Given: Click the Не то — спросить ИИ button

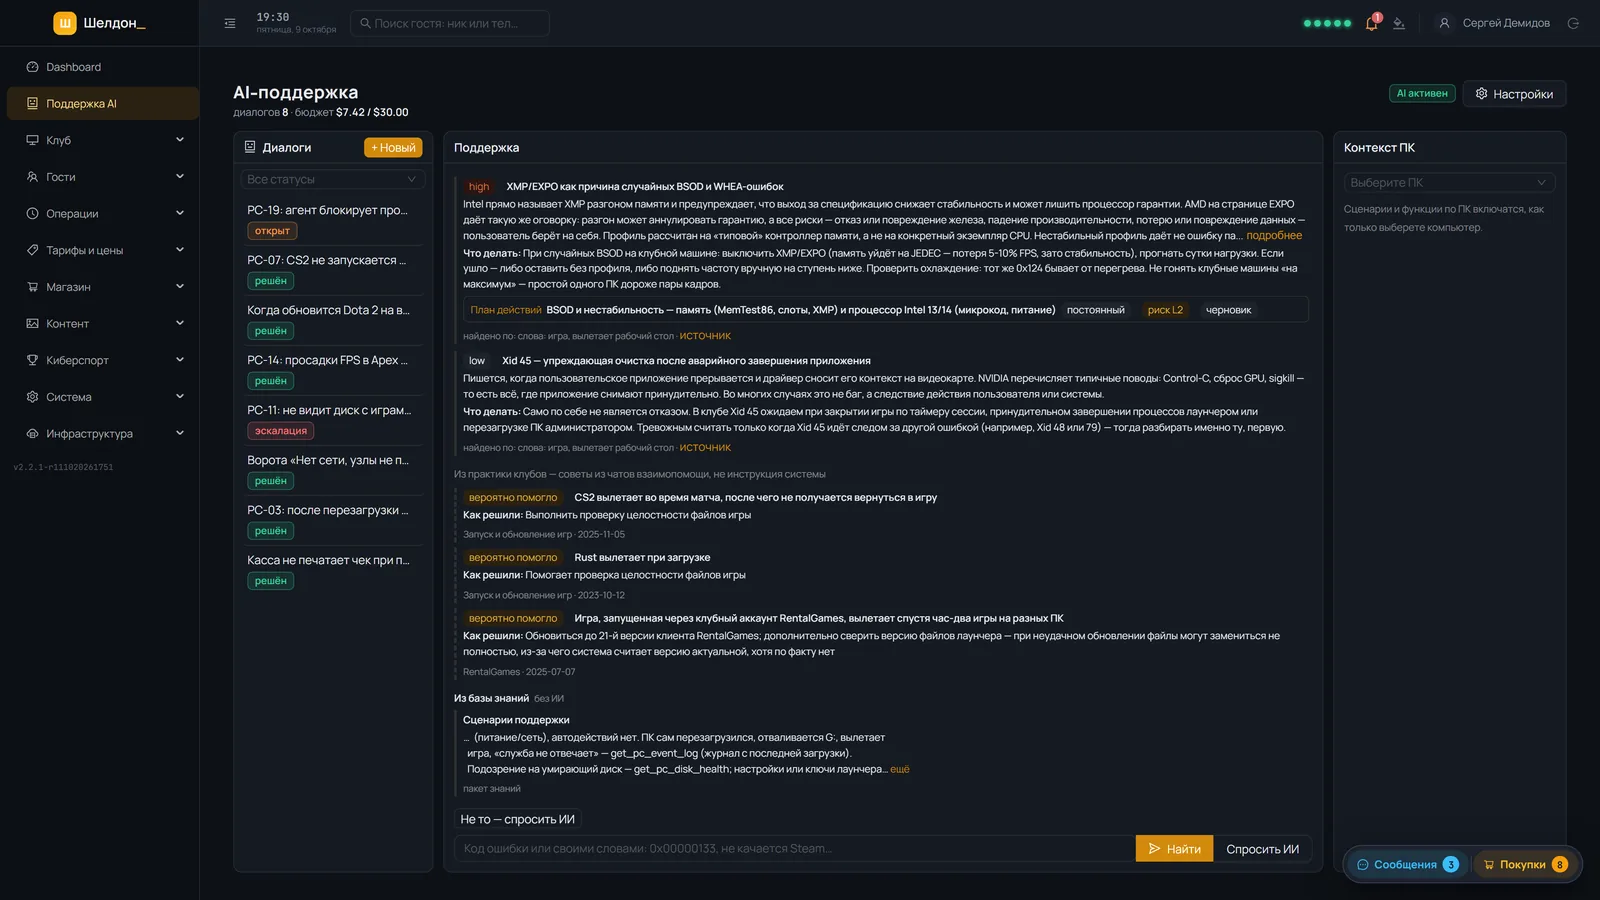Looking at the screenshot, I should (518, 819).
